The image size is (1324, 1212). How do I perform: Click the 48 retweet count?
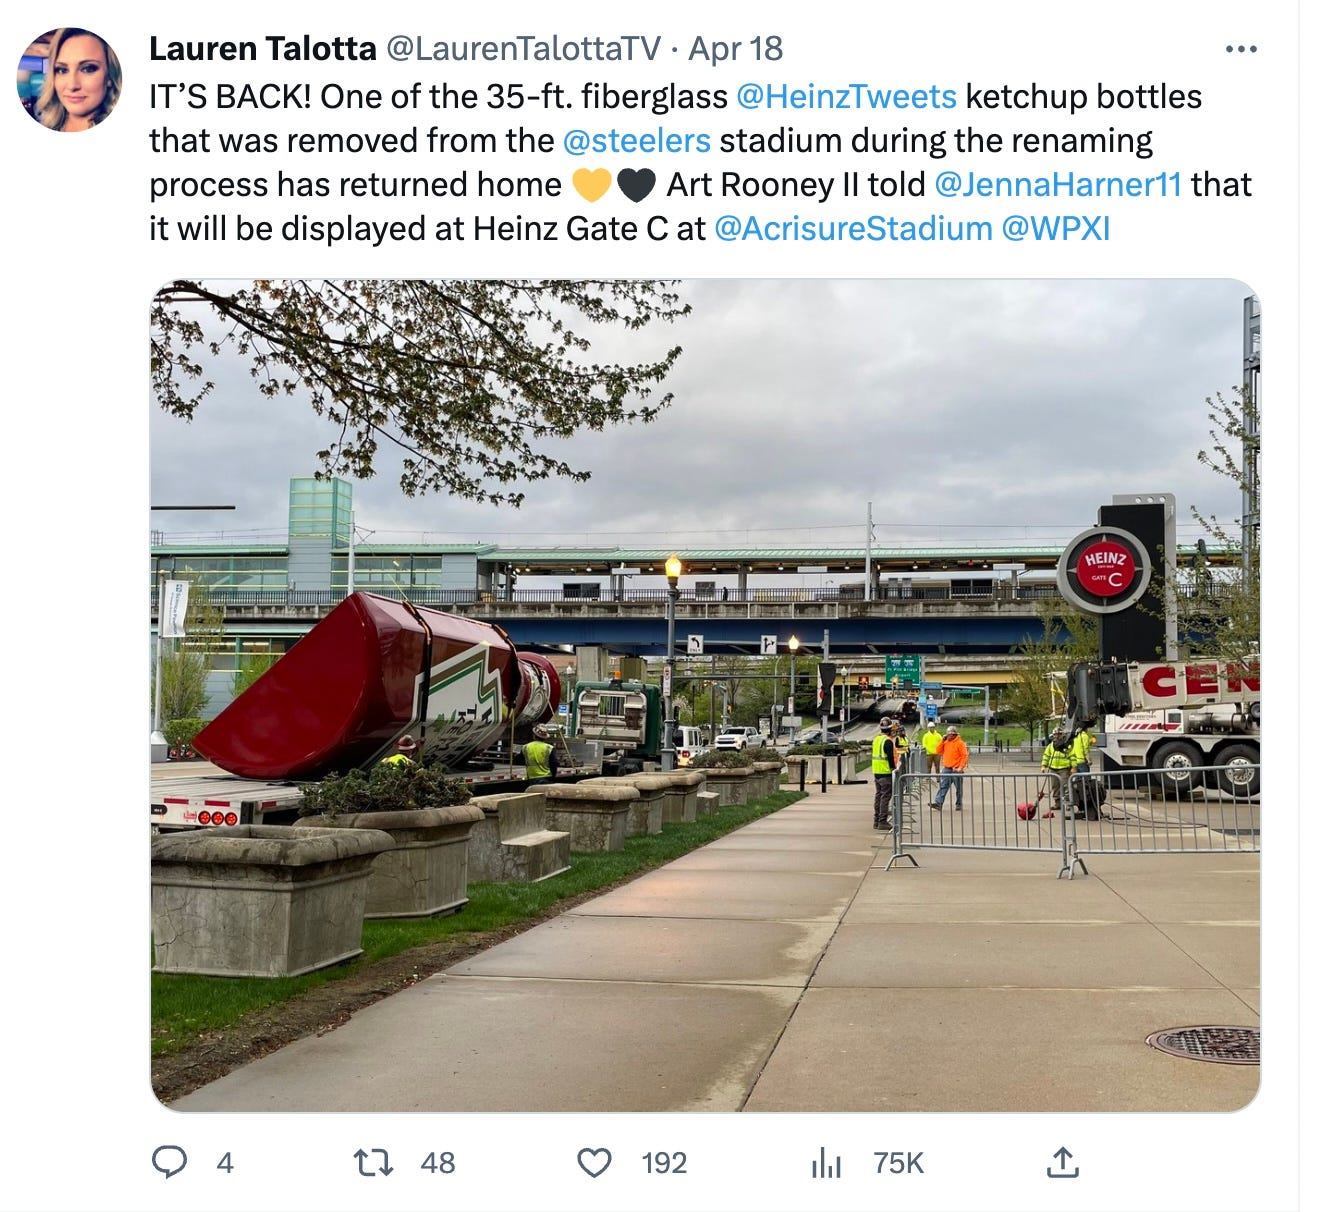tap(438, 1163)
